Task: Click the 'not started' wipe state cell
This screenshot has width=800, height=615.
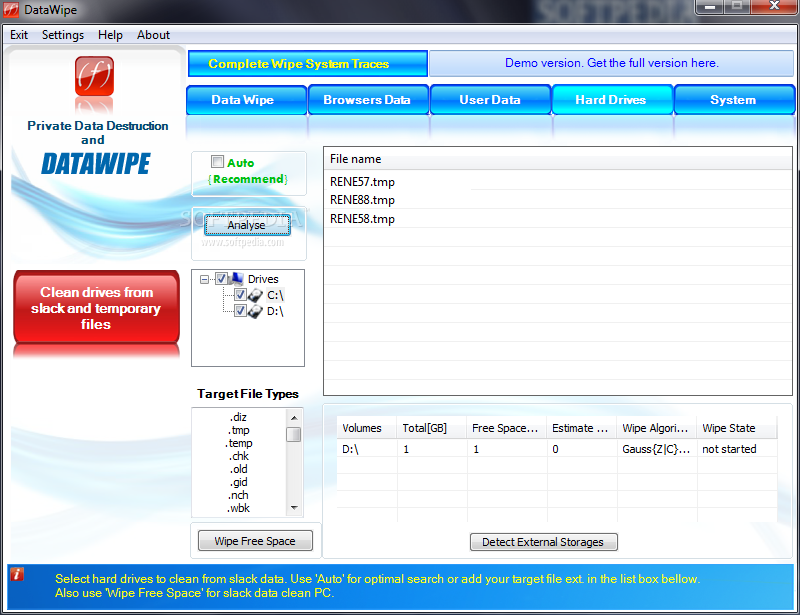Action: pyautogui.click(x=737, y=449)
